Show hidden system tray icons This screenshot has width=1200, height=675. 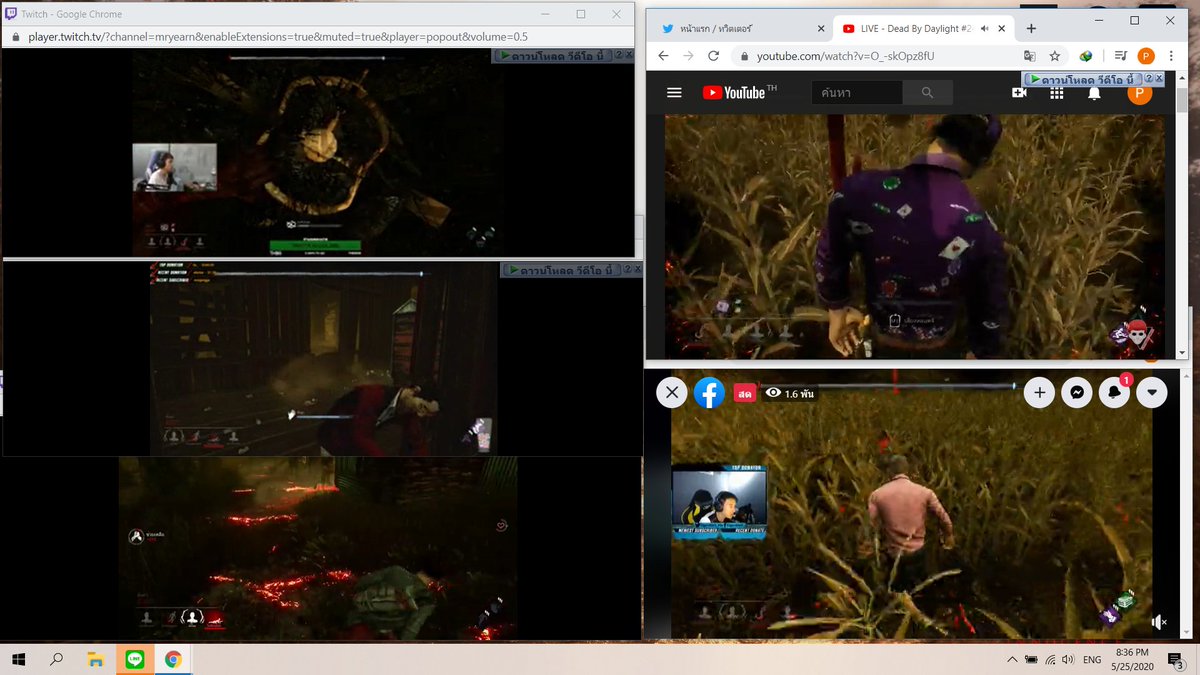tap(1011, 659)
